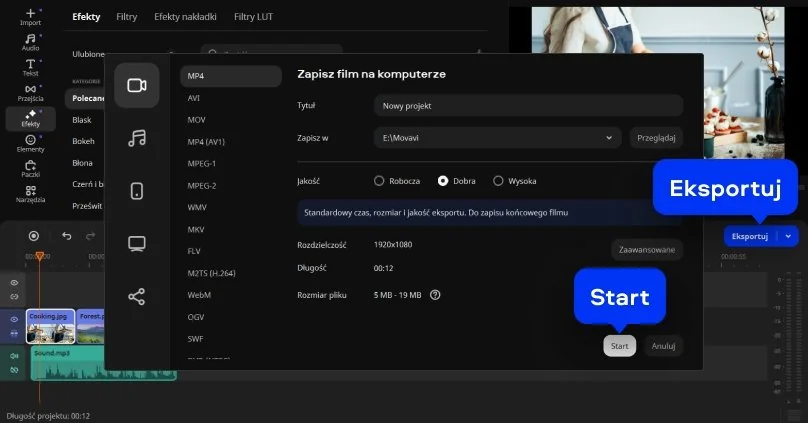Switch to the Filtry LUT tab
The width and height of the screenshot is (808, 423).
click(253, 17)
